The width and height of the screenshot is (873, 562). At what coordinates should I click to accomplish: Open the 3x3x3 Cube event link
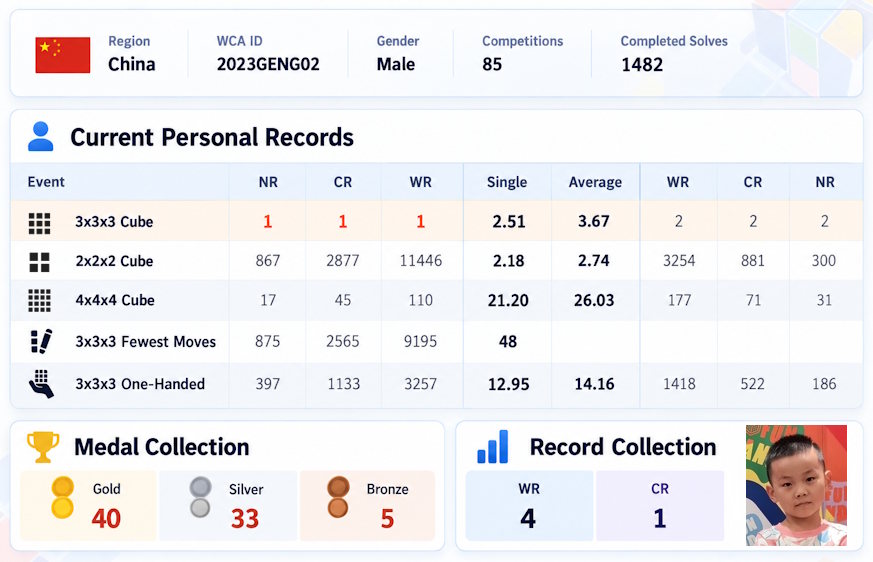click(x=114, y=222)
